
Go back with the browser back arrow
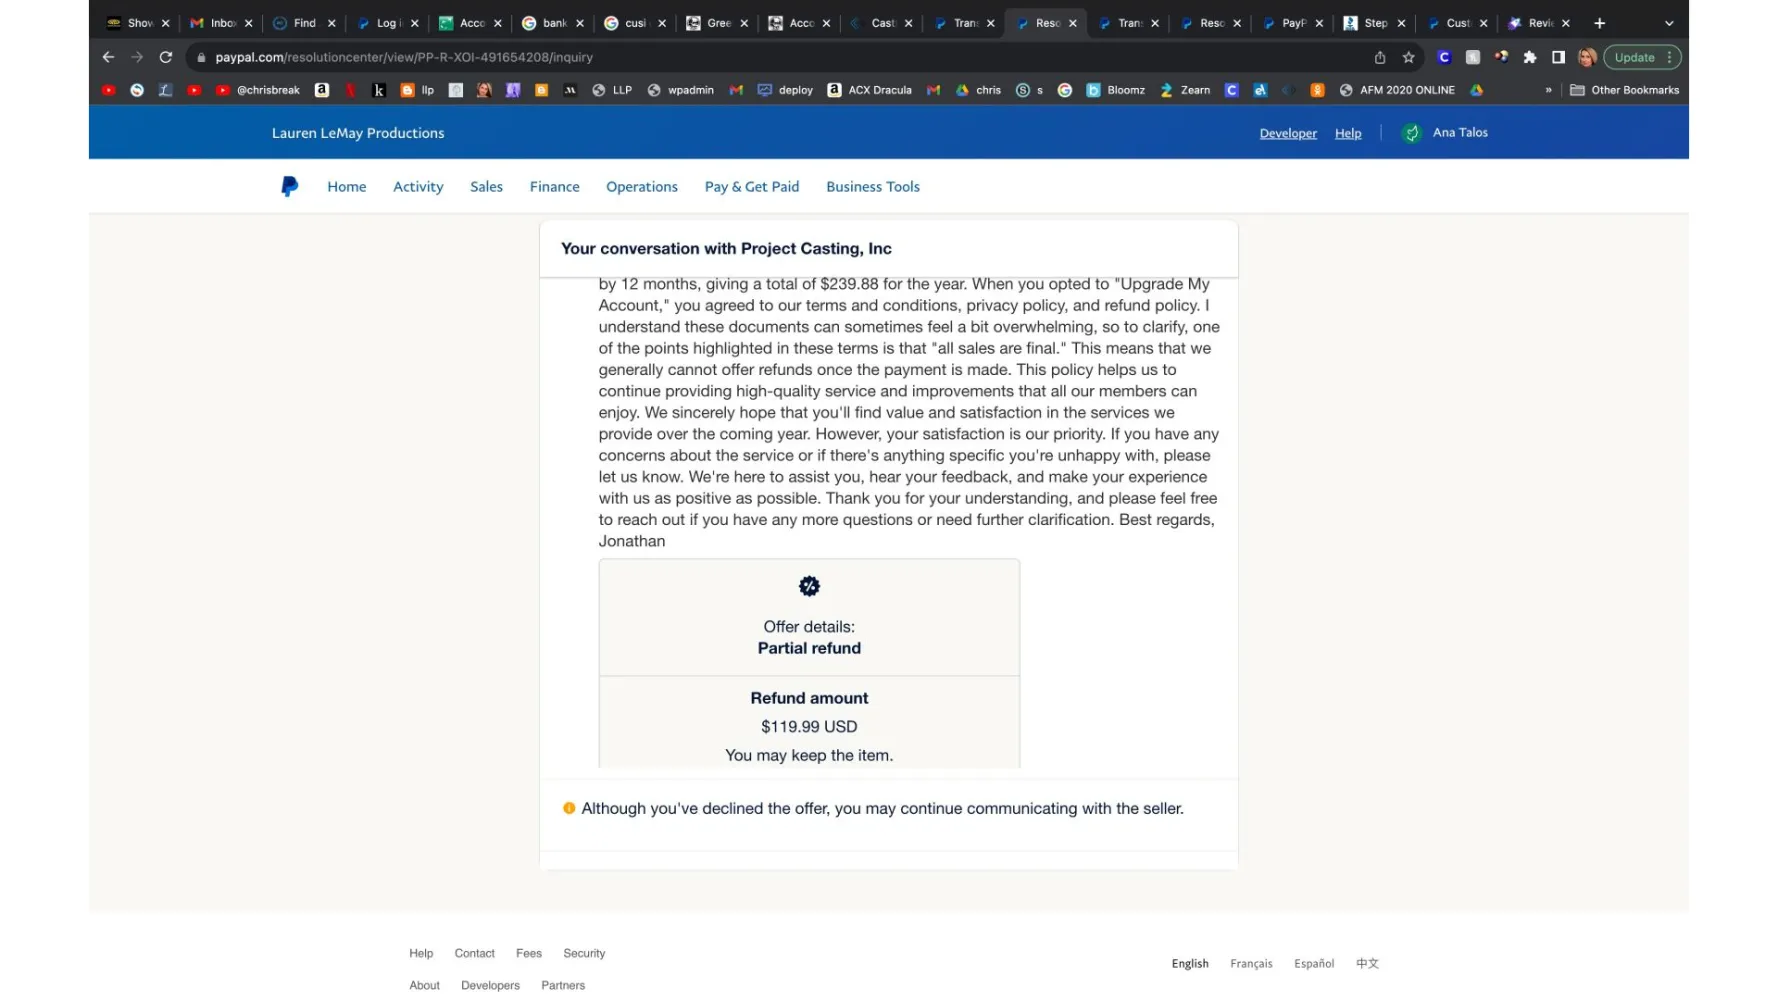click(108, 57)
